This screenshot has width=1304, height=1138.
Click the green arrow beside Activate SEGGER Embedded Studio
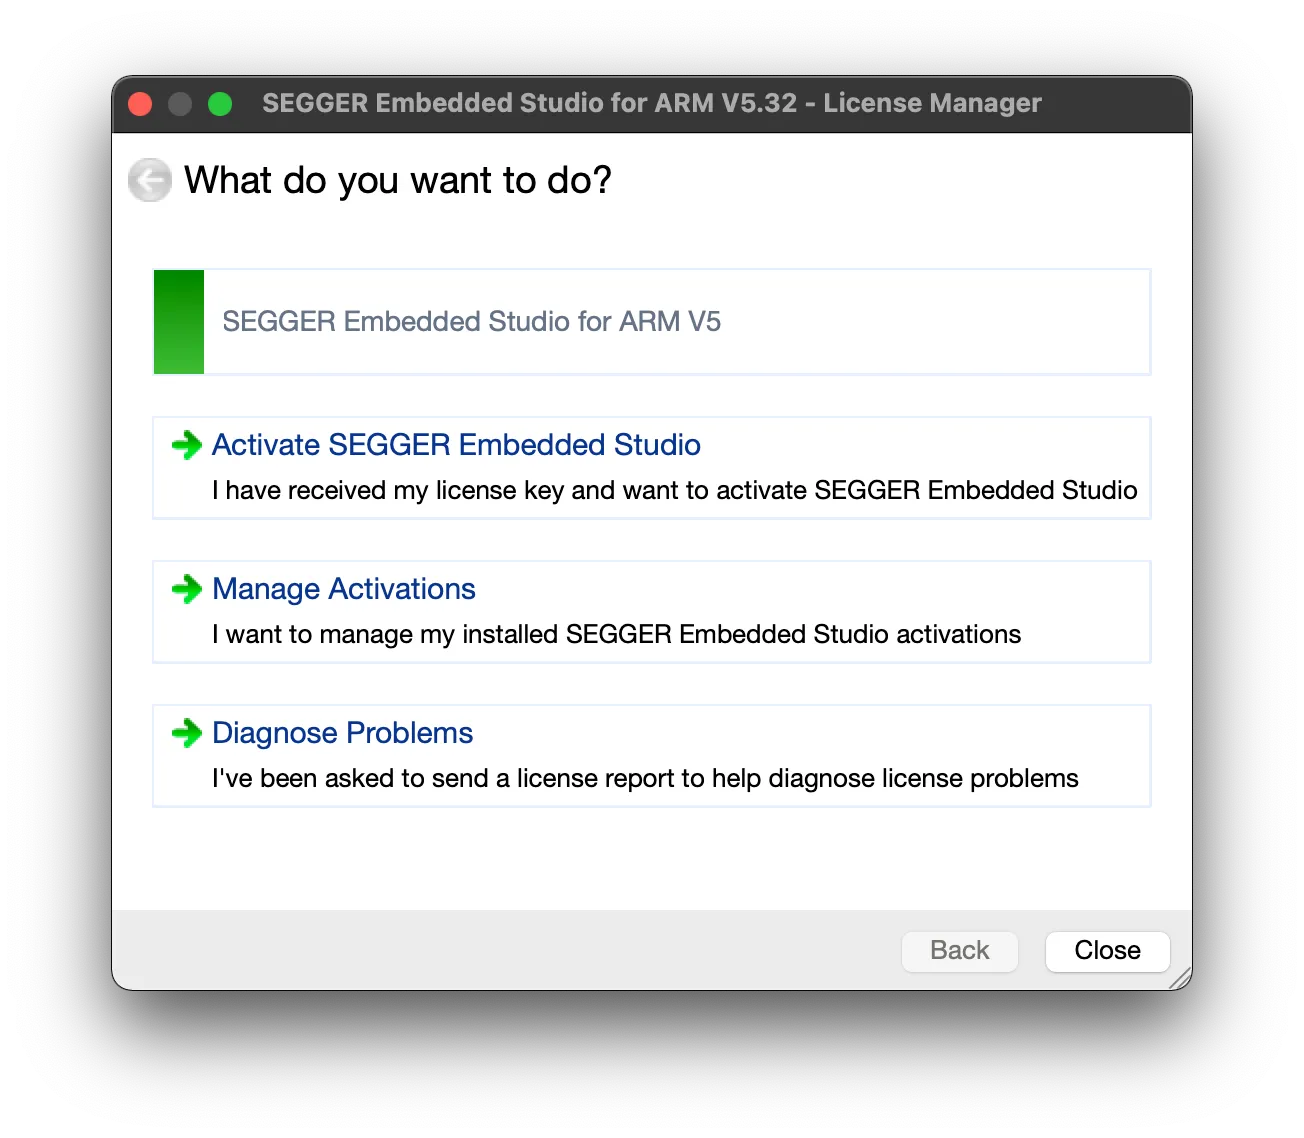pos(187,445)
